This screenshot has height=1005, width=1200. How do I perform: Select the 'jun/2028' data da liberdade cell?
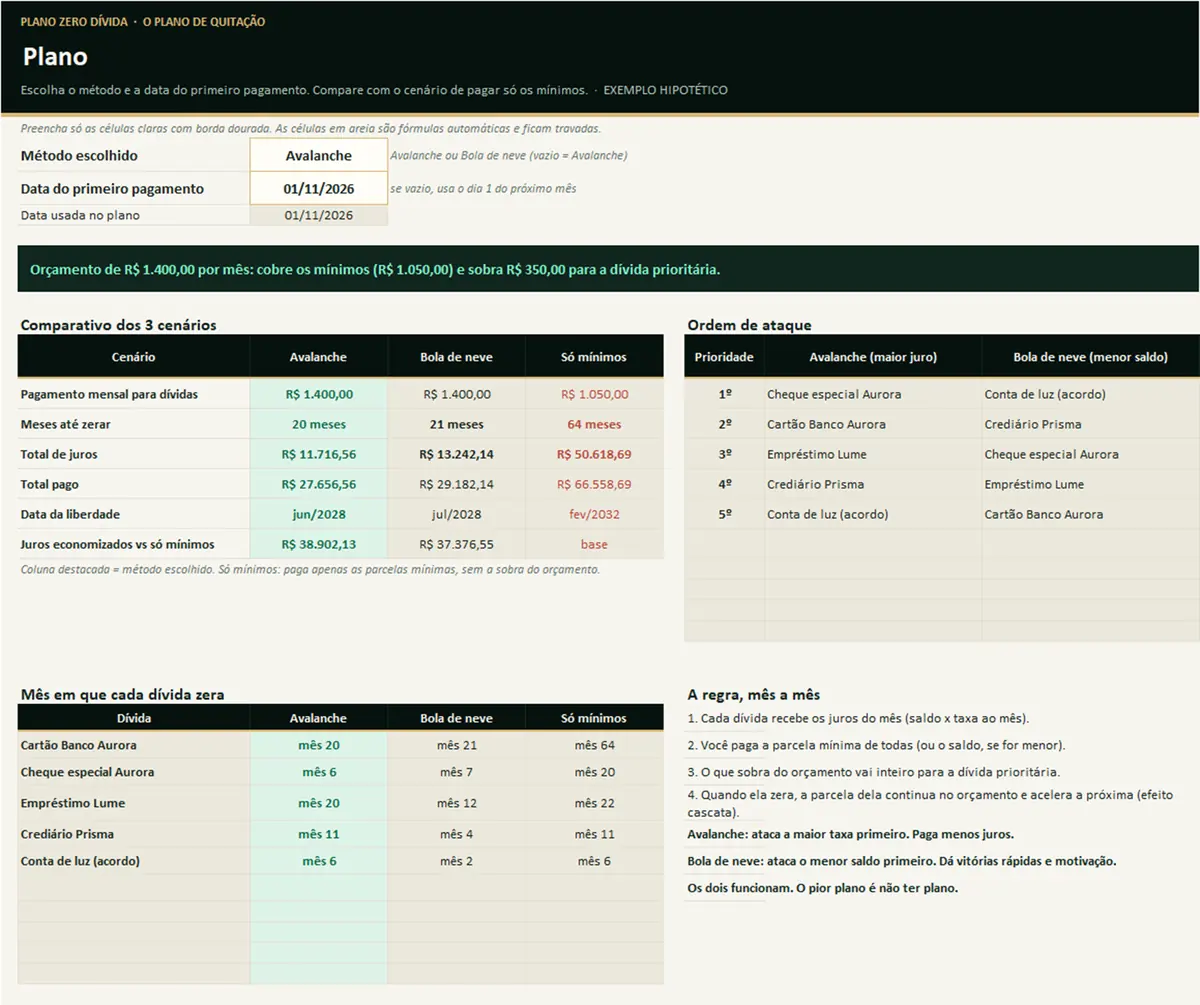pyautogui.click(x=318, y=514)
